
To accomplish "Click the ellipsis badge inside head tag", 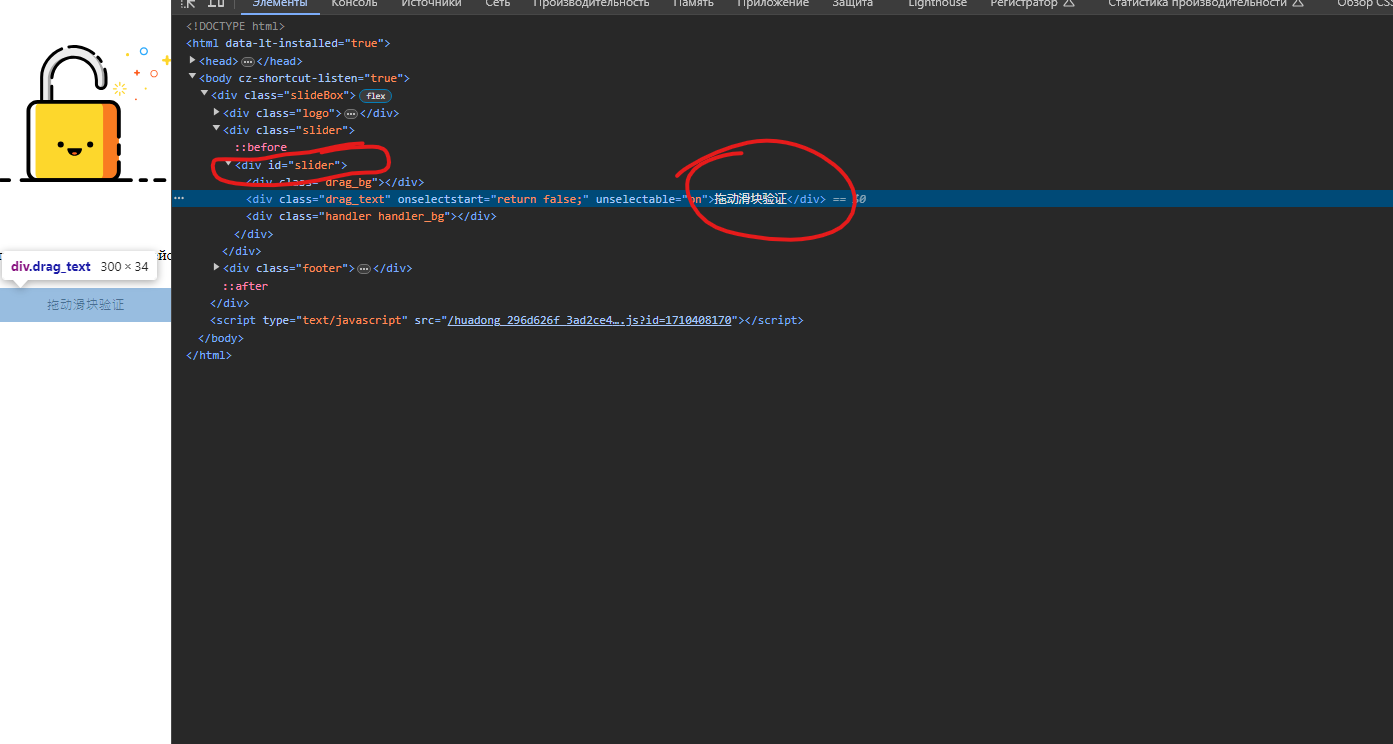I will click(248, 62).
